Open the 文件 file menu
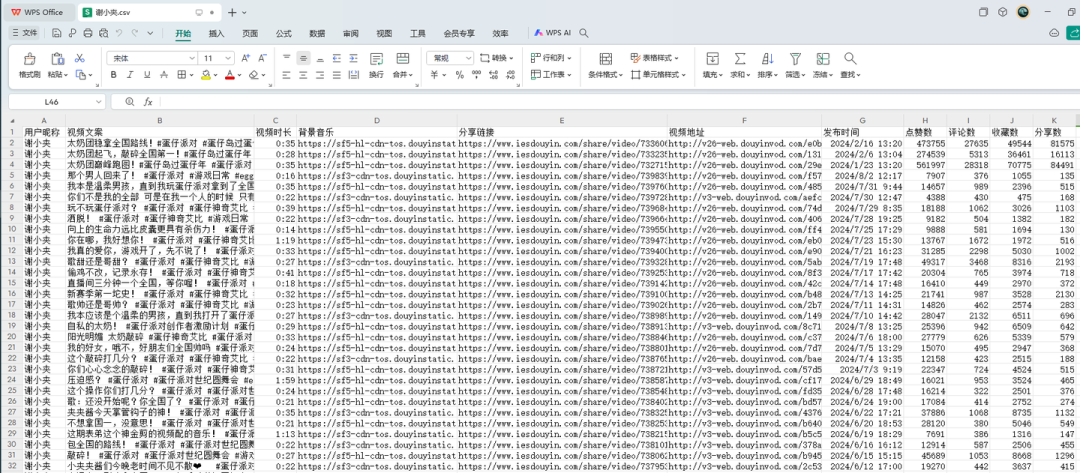The height and width of the screenshot is (473, 1080). [x=25, y=33]
